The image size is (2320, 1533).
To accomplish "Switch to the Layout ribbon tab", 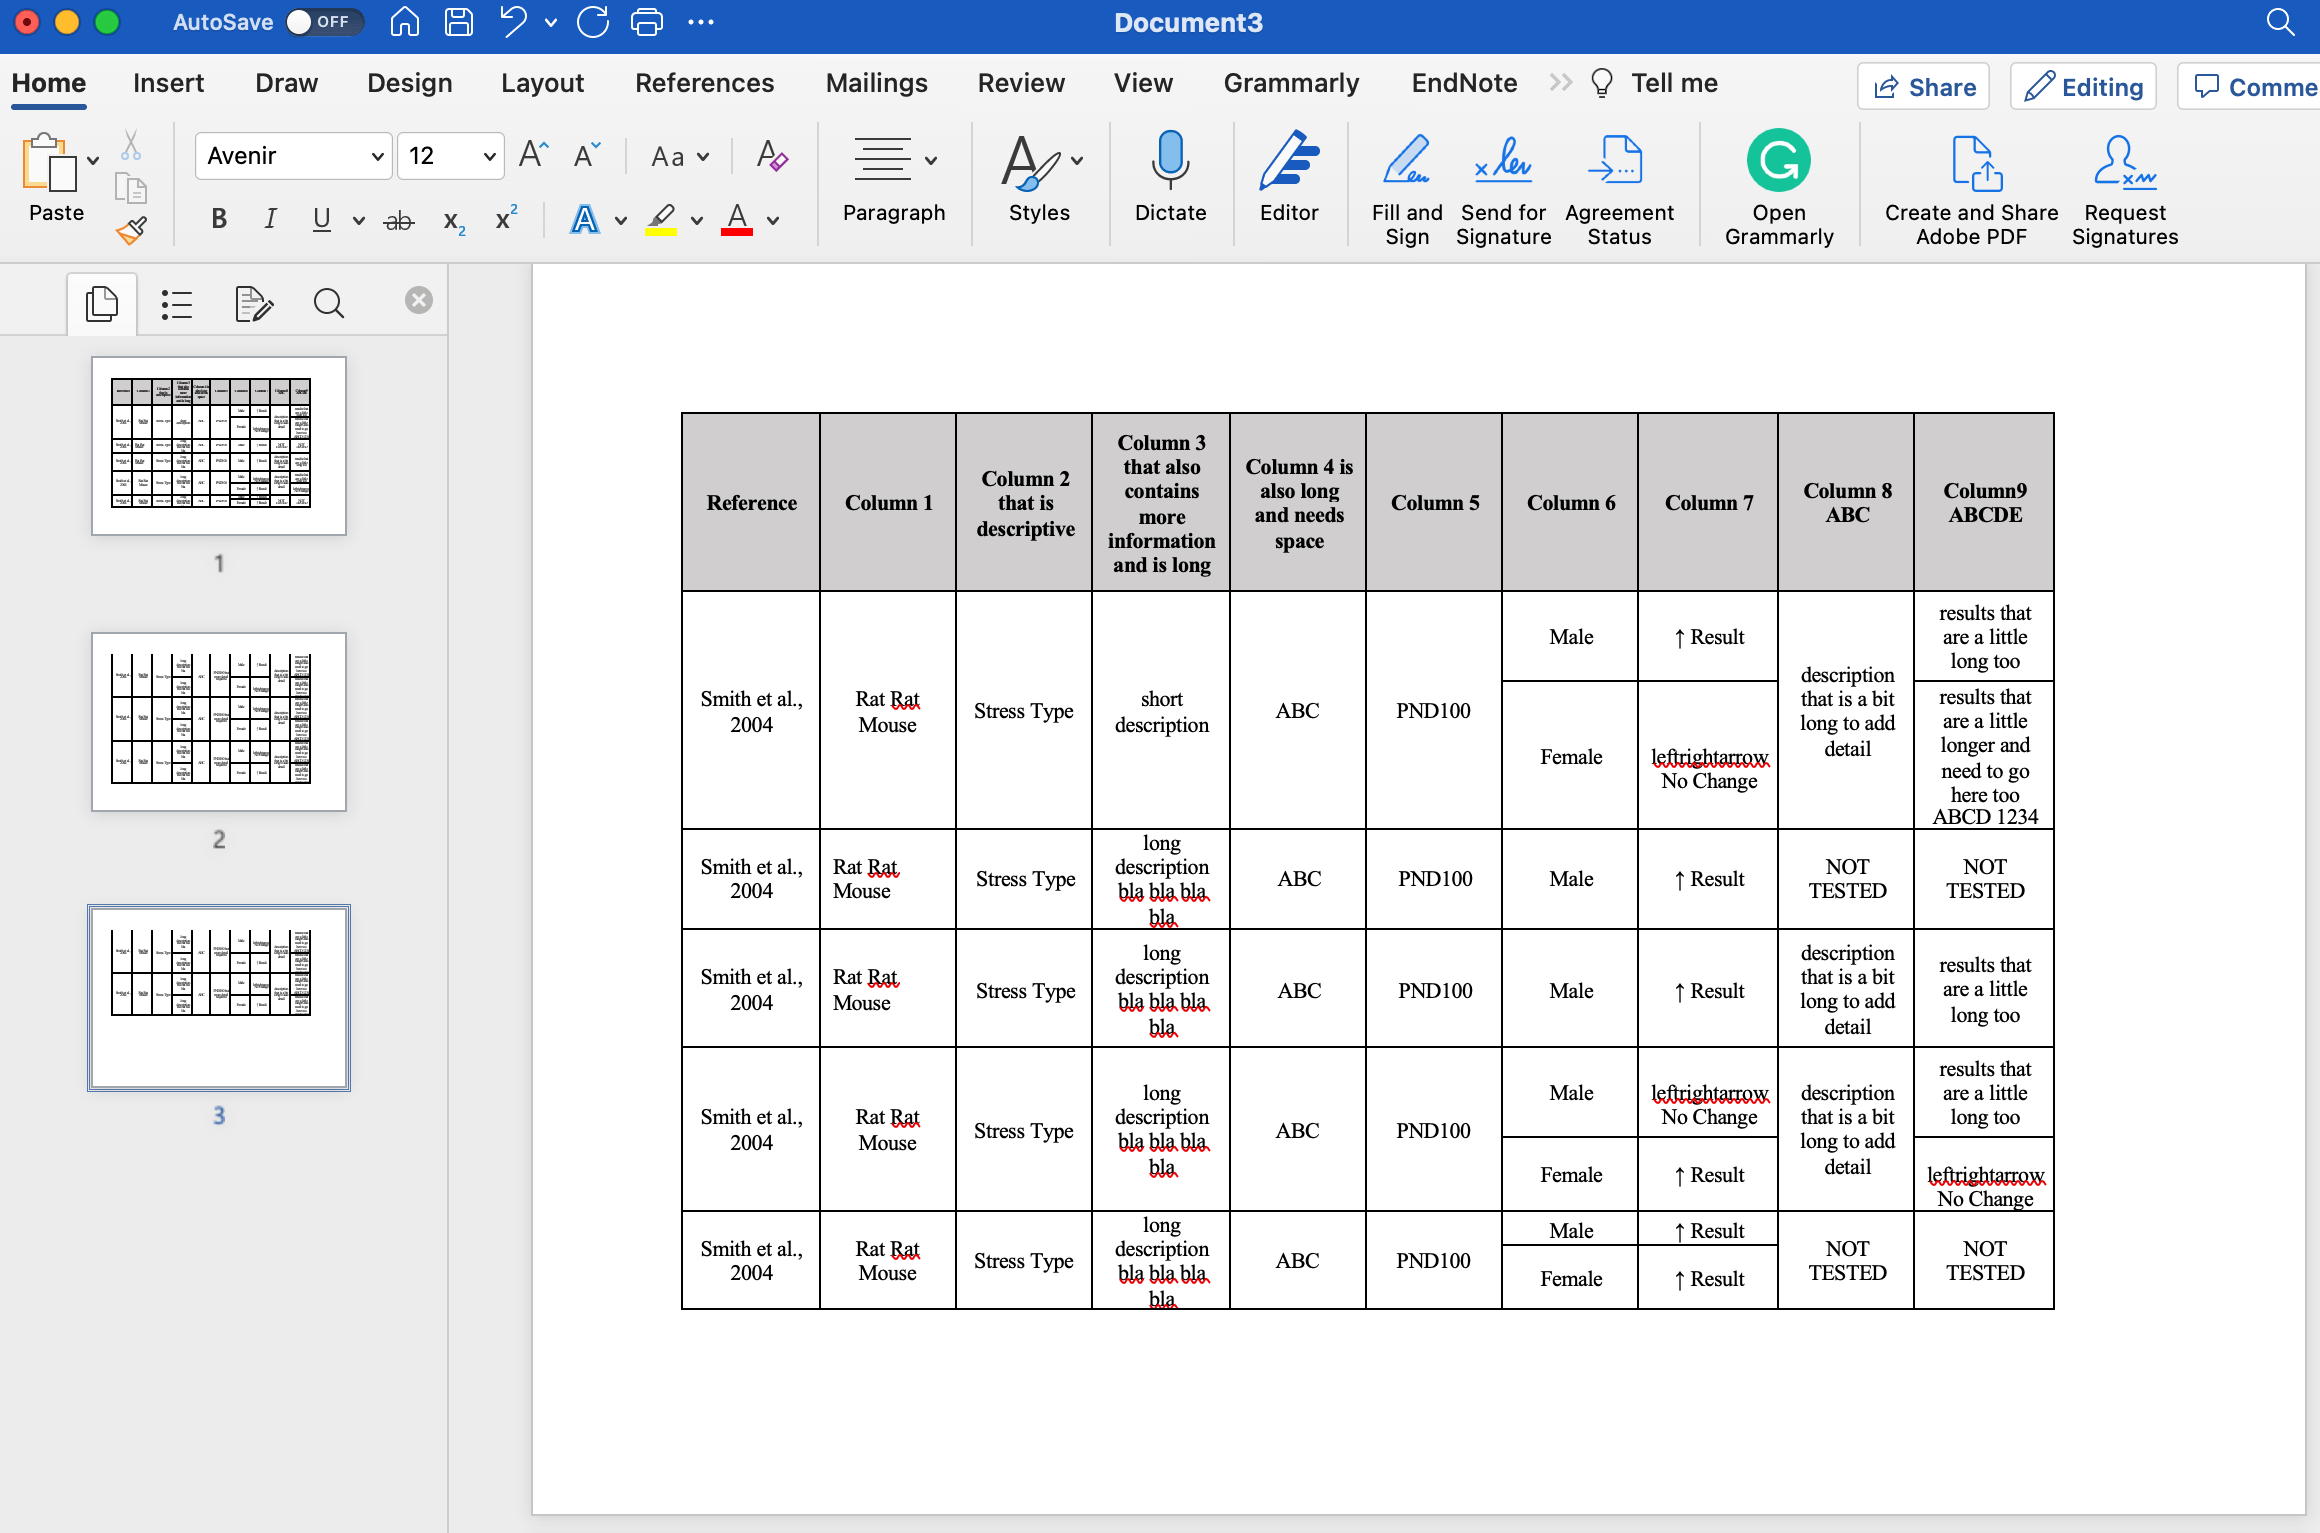I will point(542,83).
